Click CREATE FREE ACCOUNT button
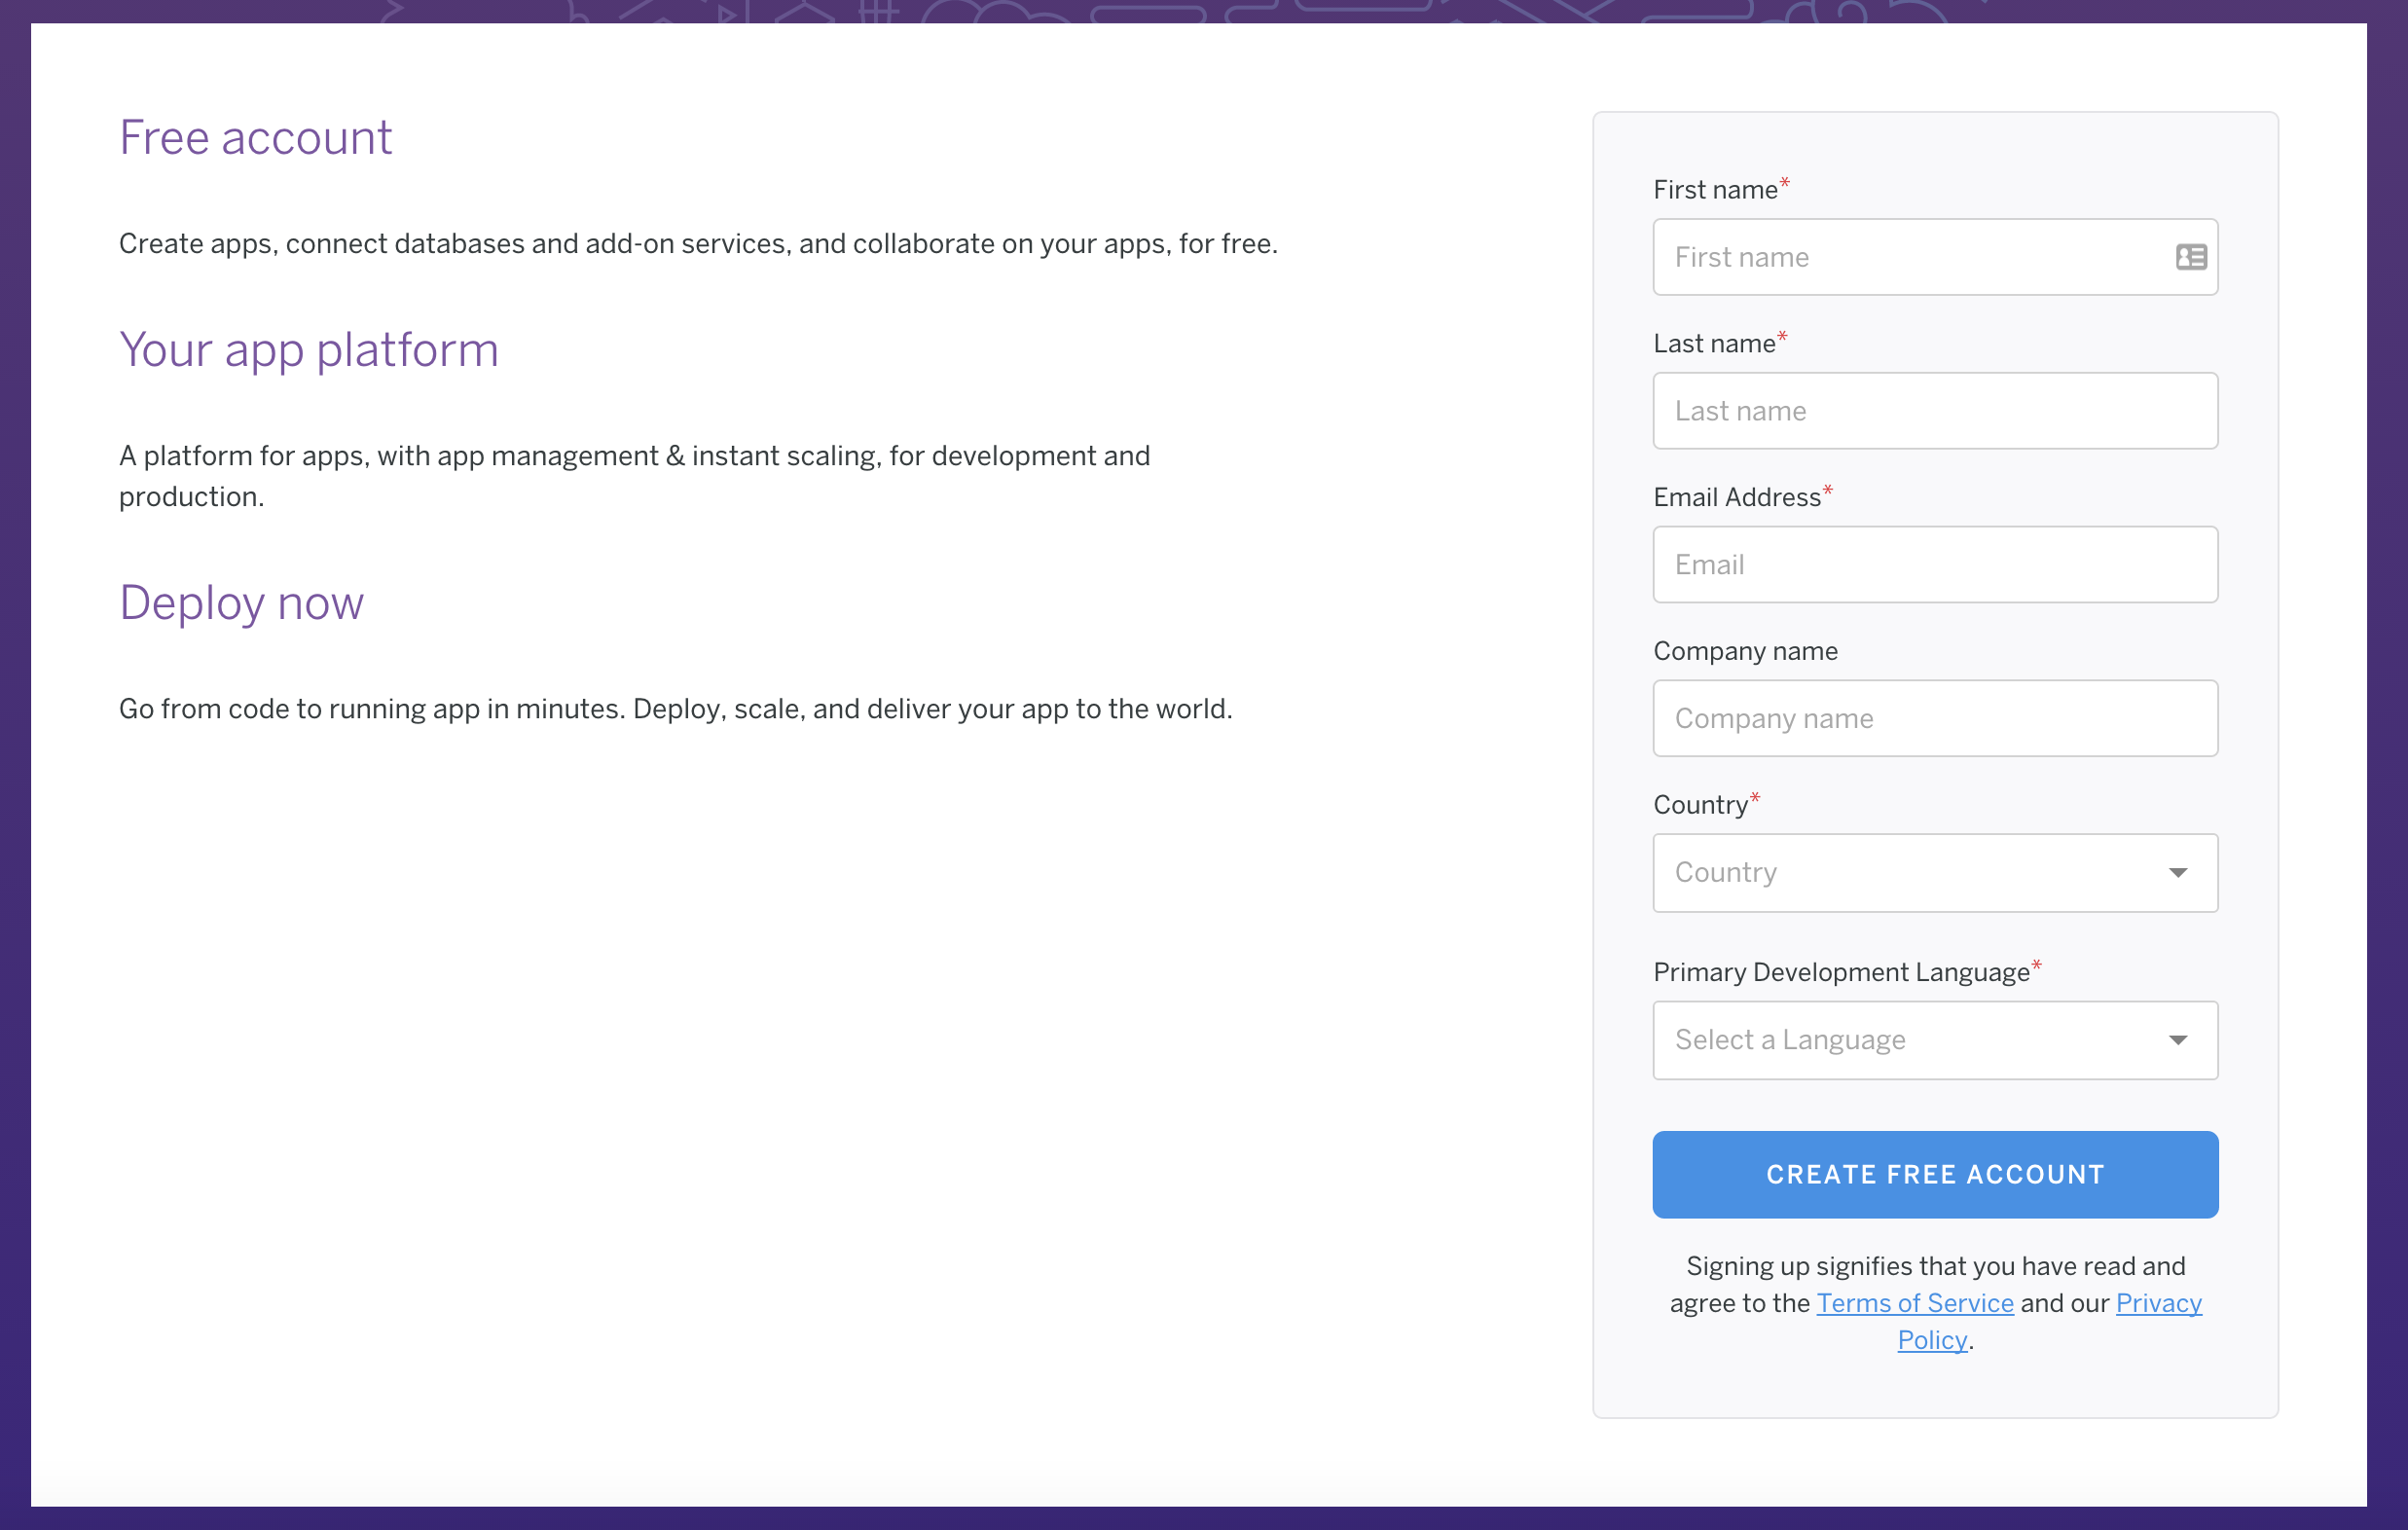Screen dimensions: 2408x1530 pos(1936,1174)
